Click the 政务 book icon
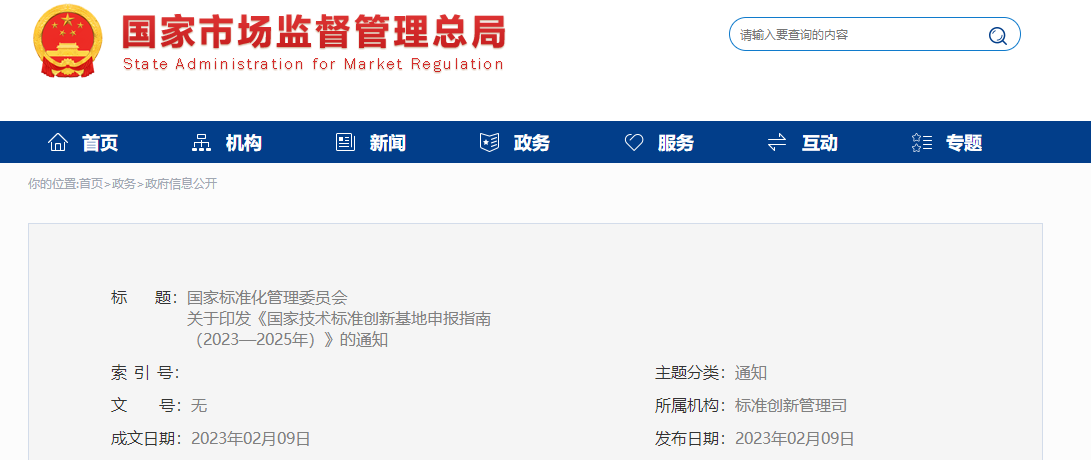Screen dimensions: 1091x460 pyautogui.click(x=489, y=143)
